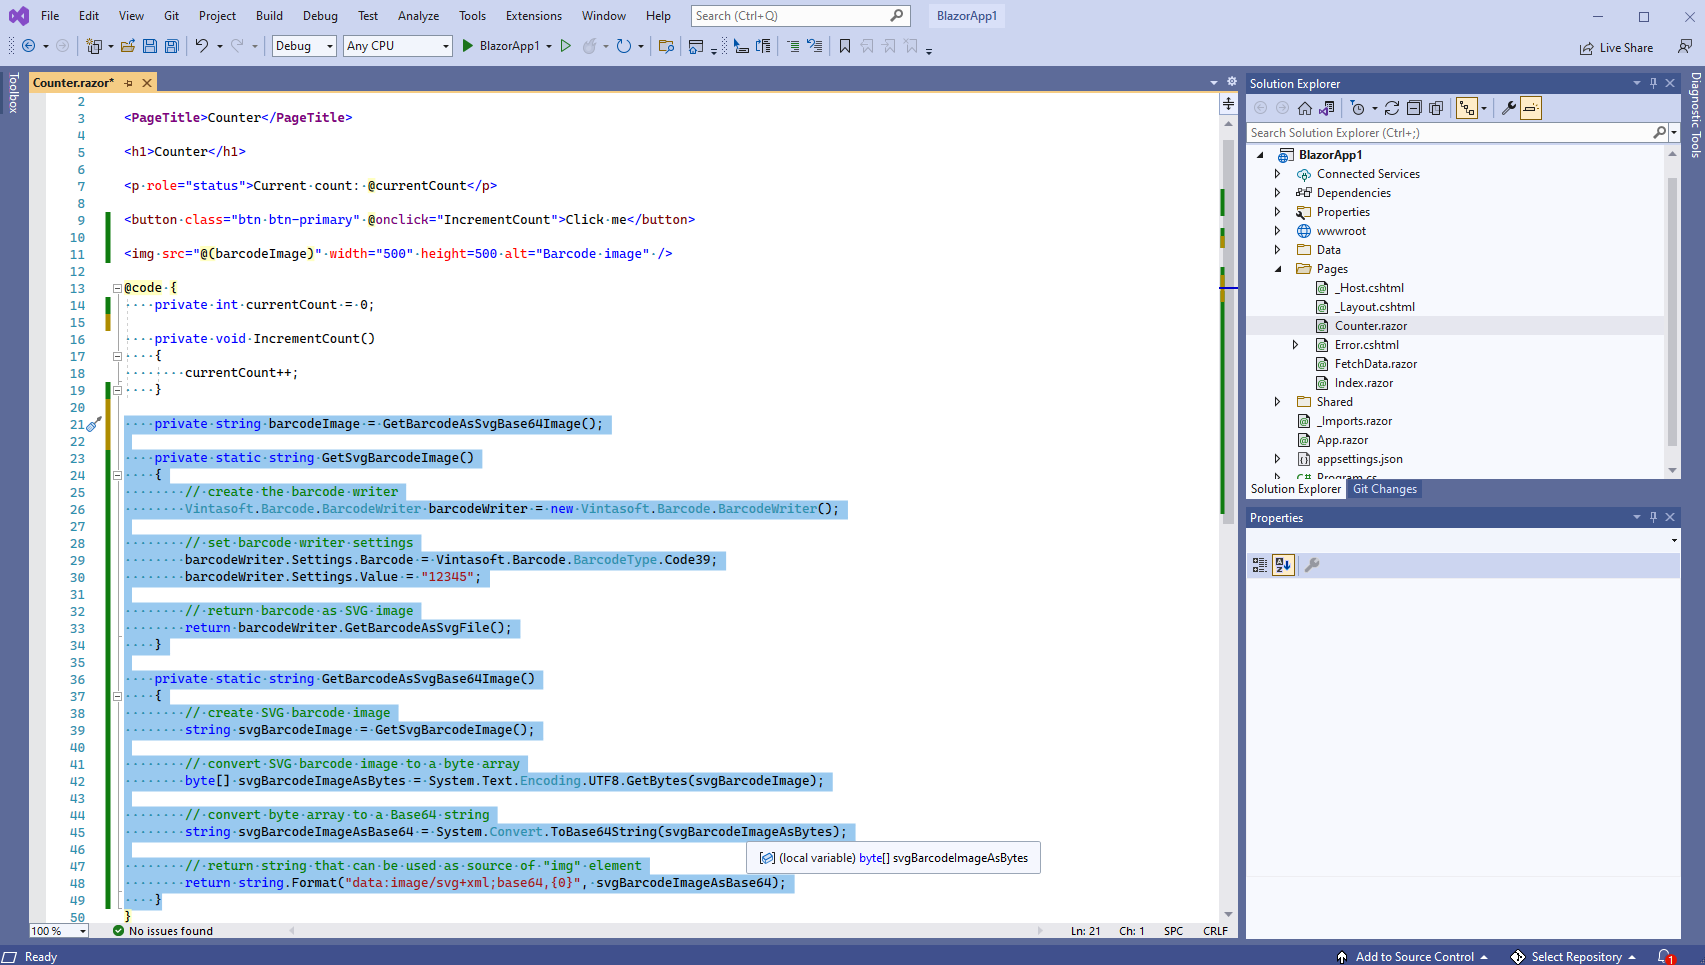This screenshot has width=1705, height=965.
Task: Click Solution Explorer Home icon
Action: (1305, 108)
